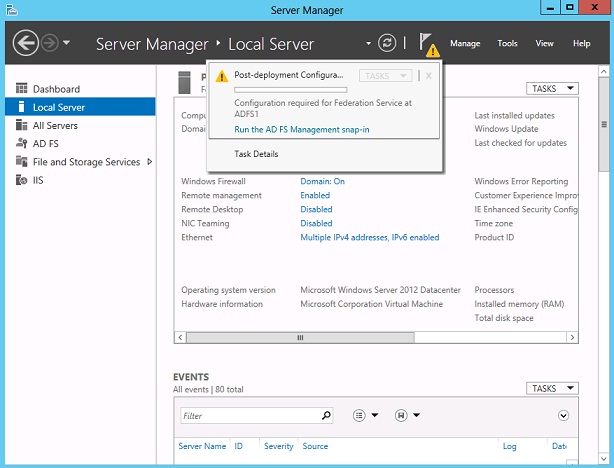Click the NIC Teaming Disabled link
Image resolution: width=614 pixels, height=468 pixels.
tap(316, 223)
